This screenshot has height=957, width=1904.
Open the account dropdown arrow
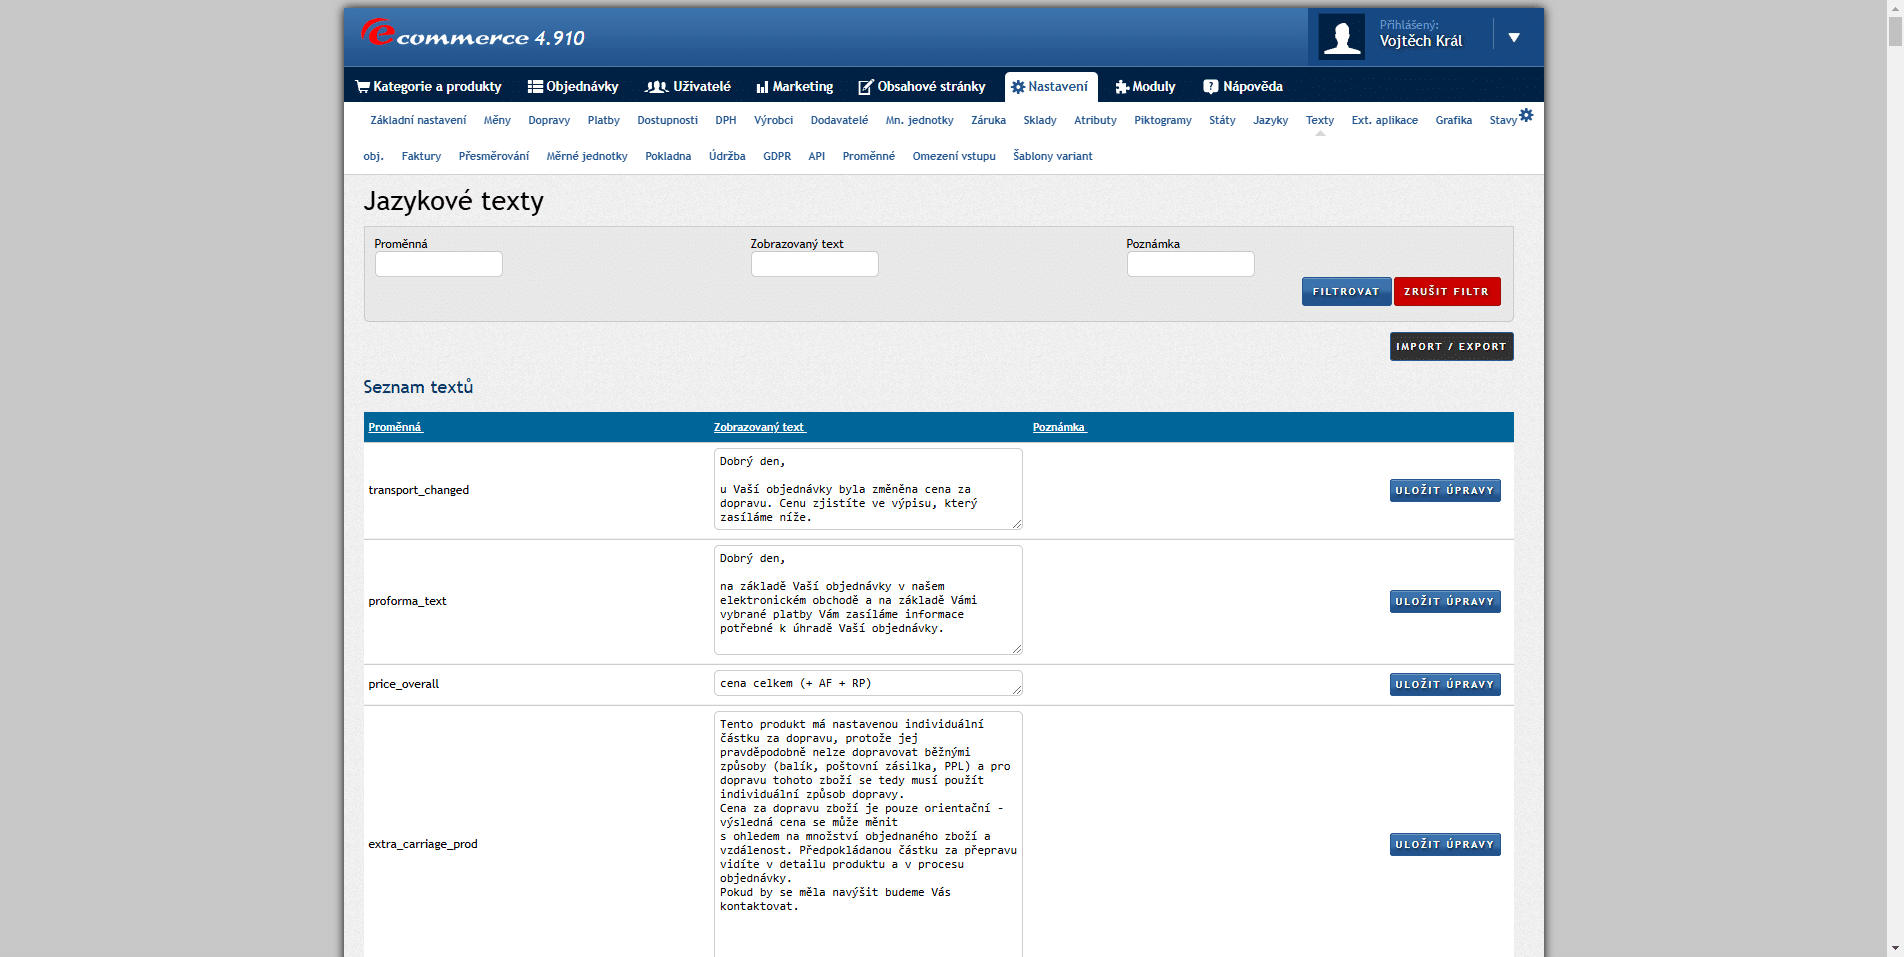[1514, 36]
